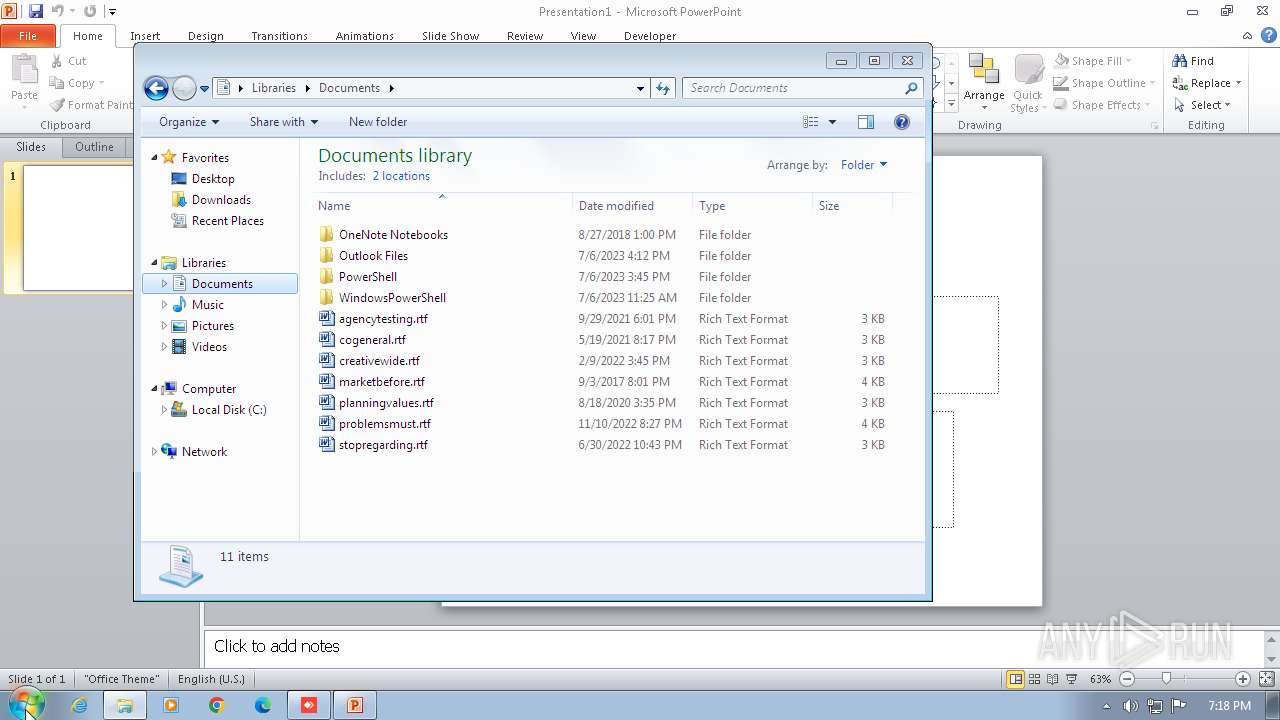The height and width of the screenshot is (720, 1280).
Task: Open the Organize dropdown menu
Action: pyautogui.click(x=188, y=122)
